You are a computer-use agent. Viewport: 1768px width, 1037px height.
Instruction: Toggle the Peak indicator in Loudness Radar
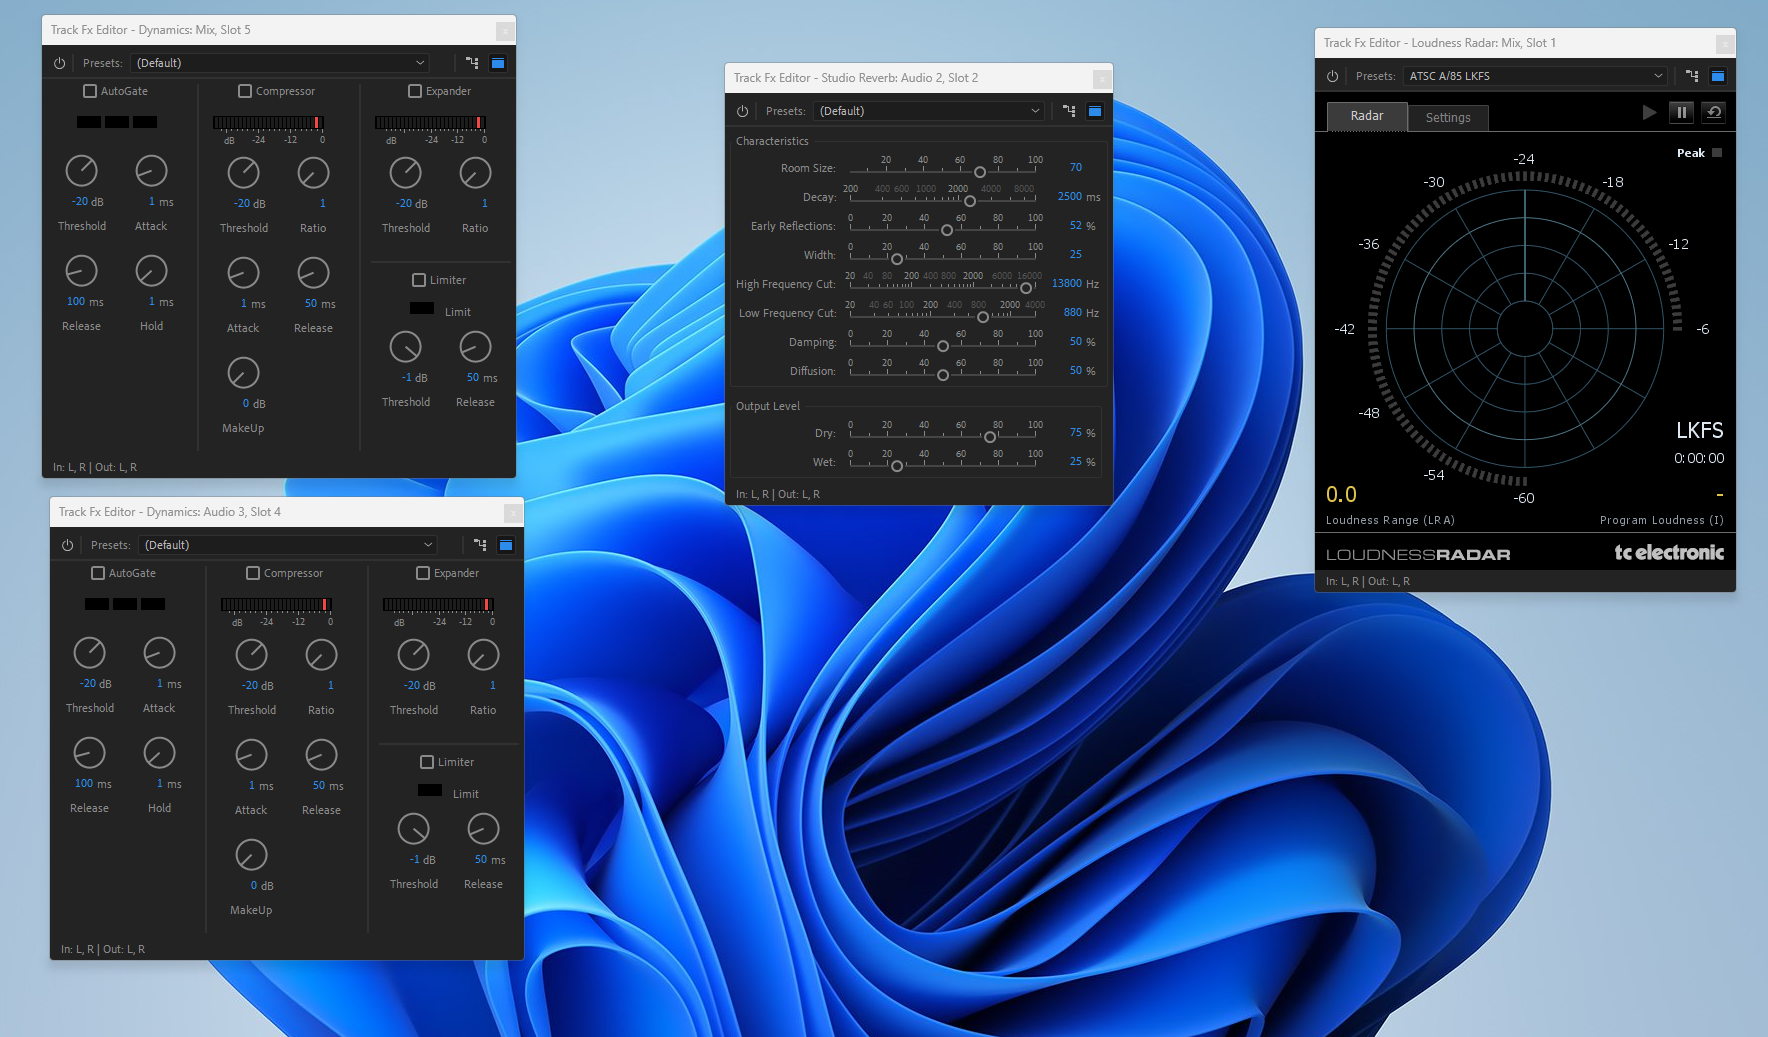[1718, 152]
